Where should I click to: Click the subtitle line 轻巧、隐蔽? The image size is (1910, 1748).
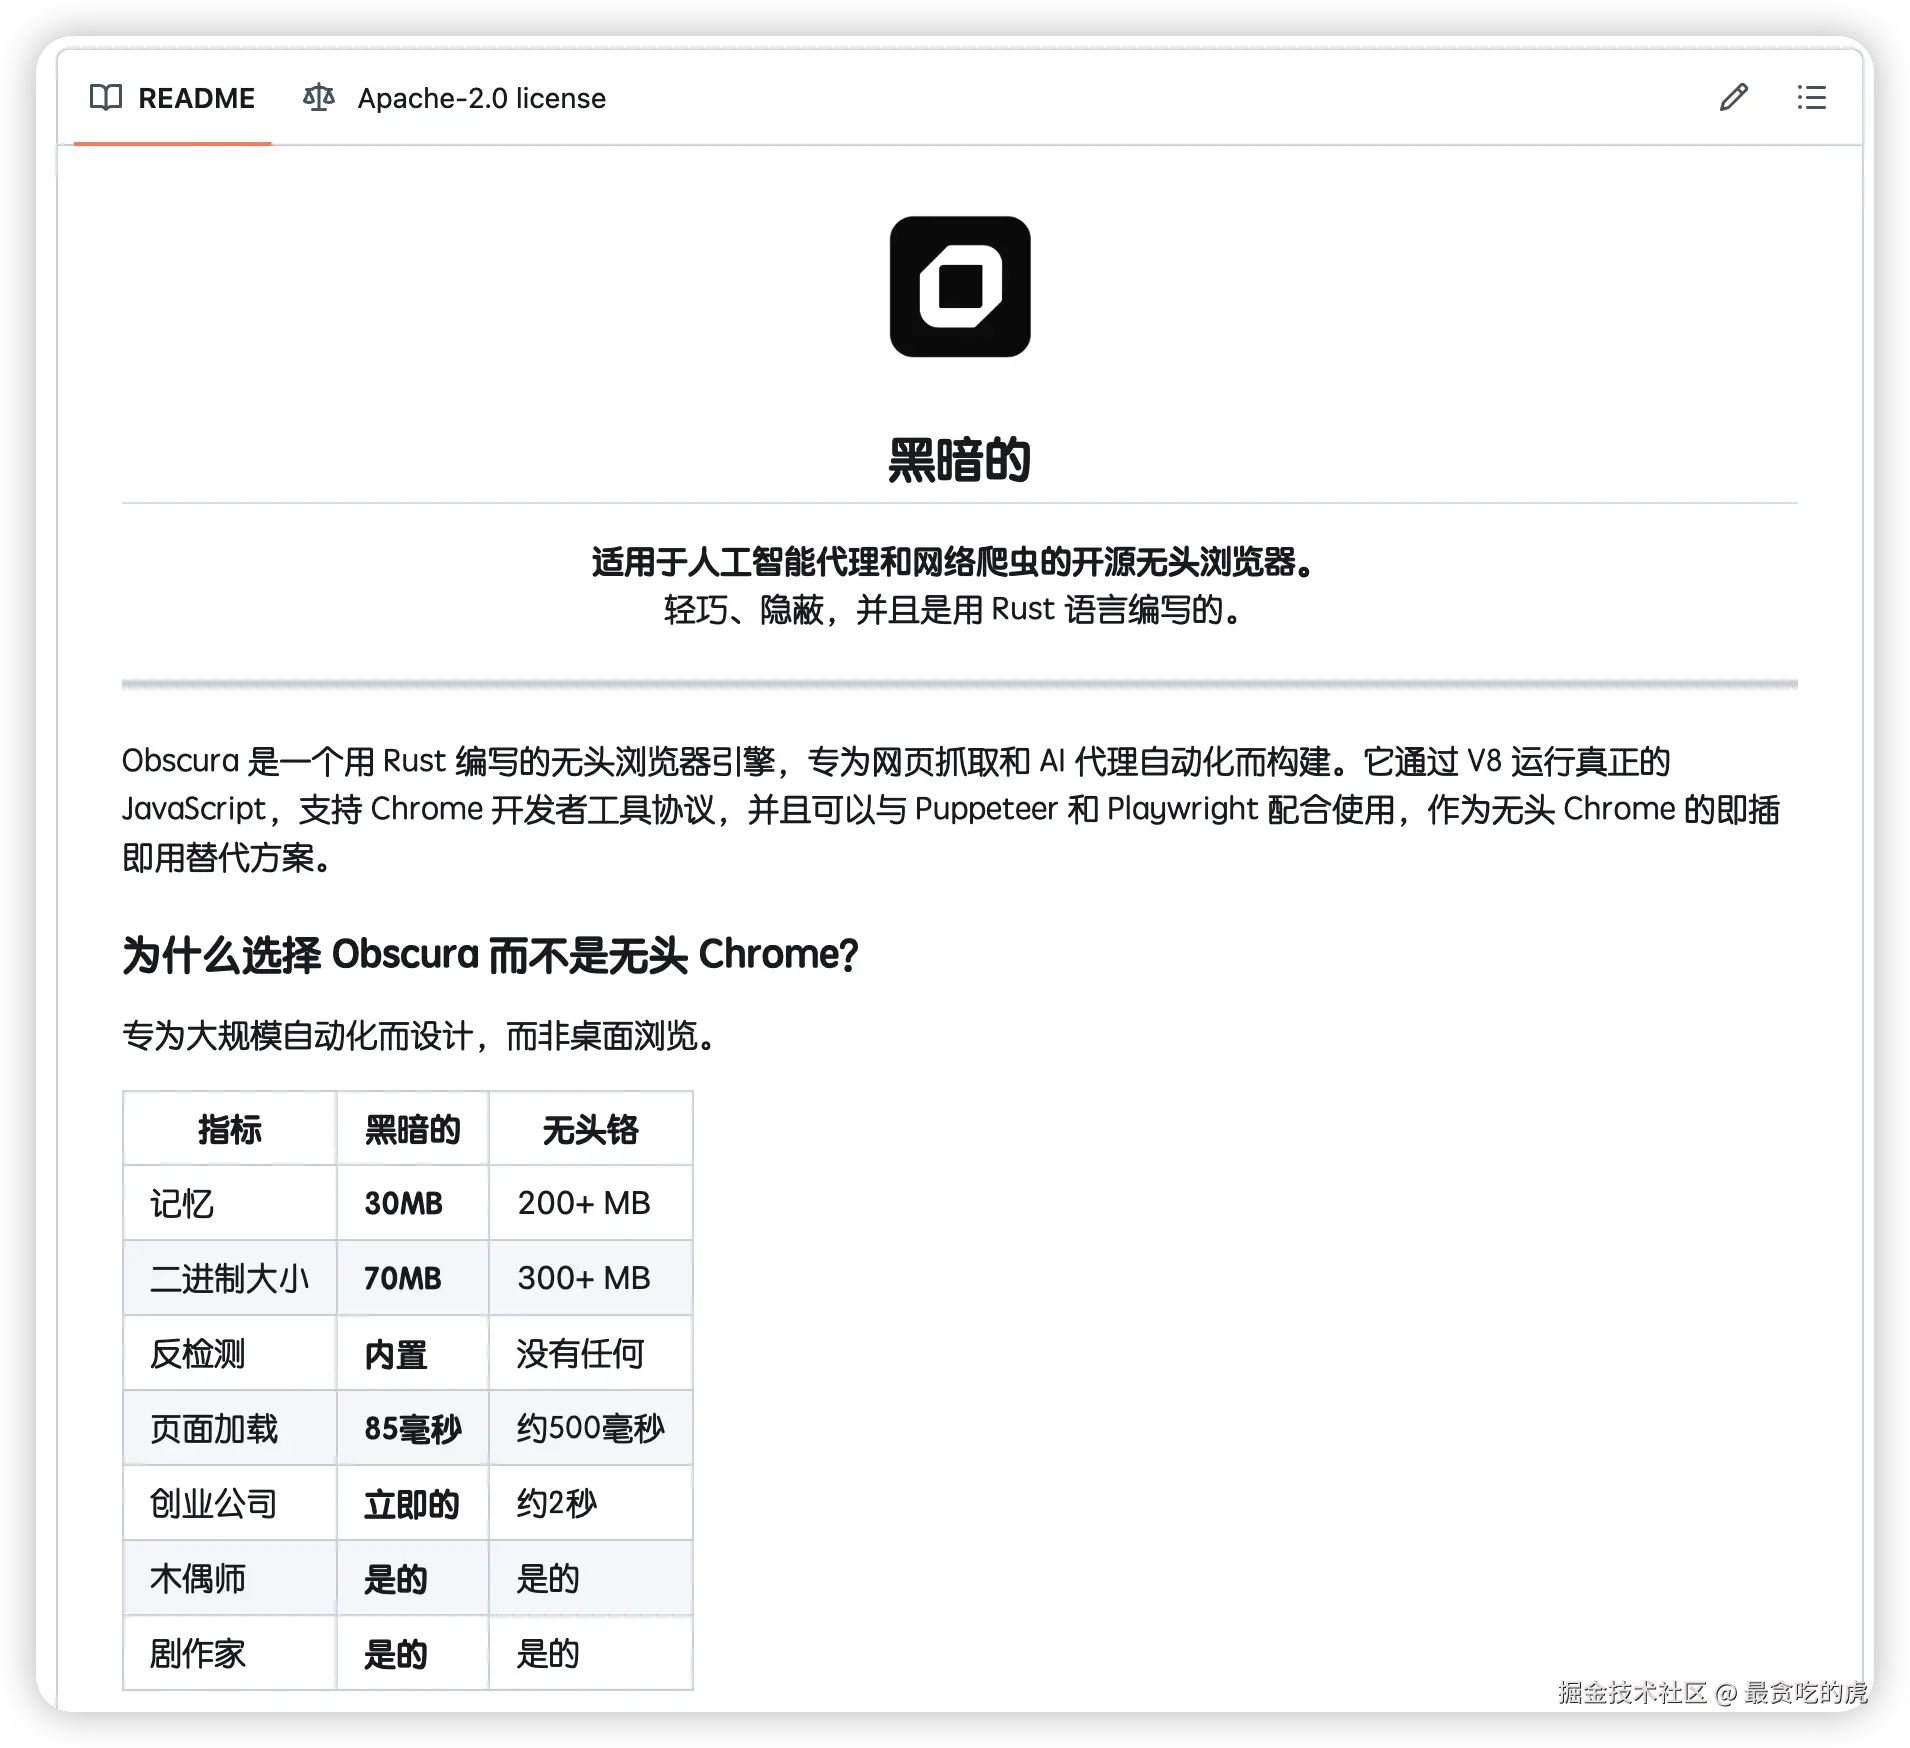(954, 609)
